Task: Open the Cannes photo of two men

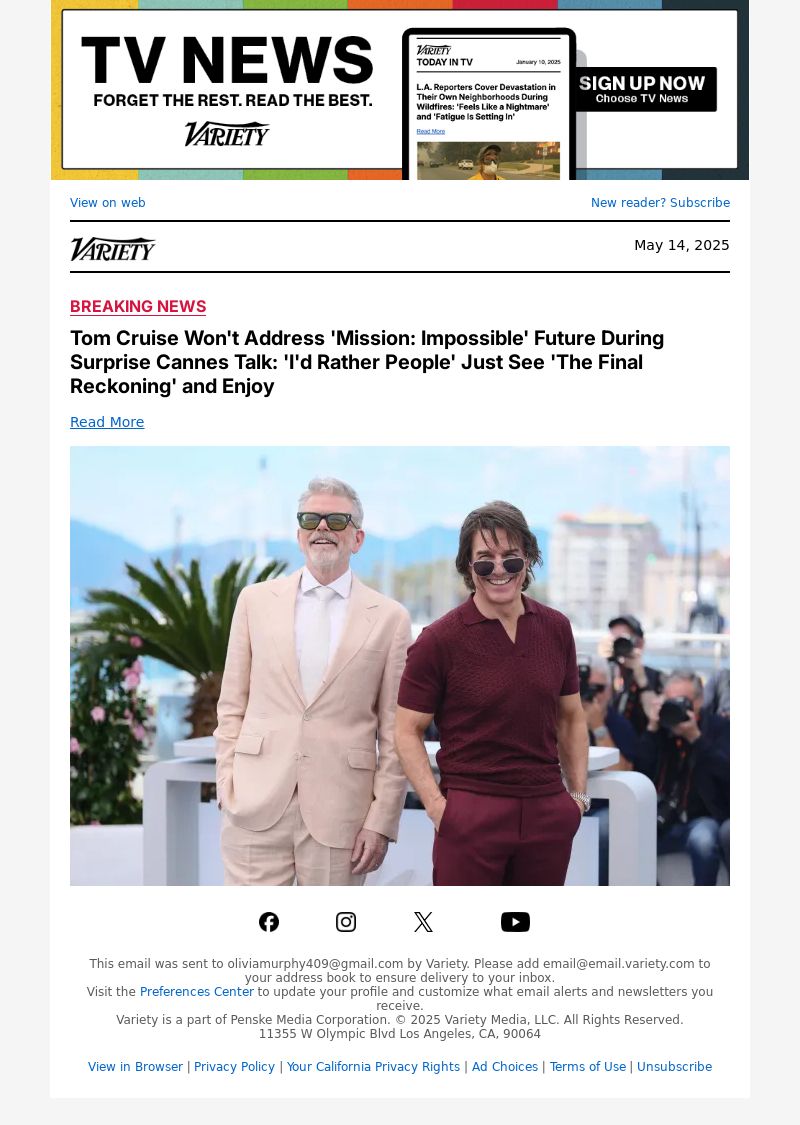Action: (x=400, y=666)
